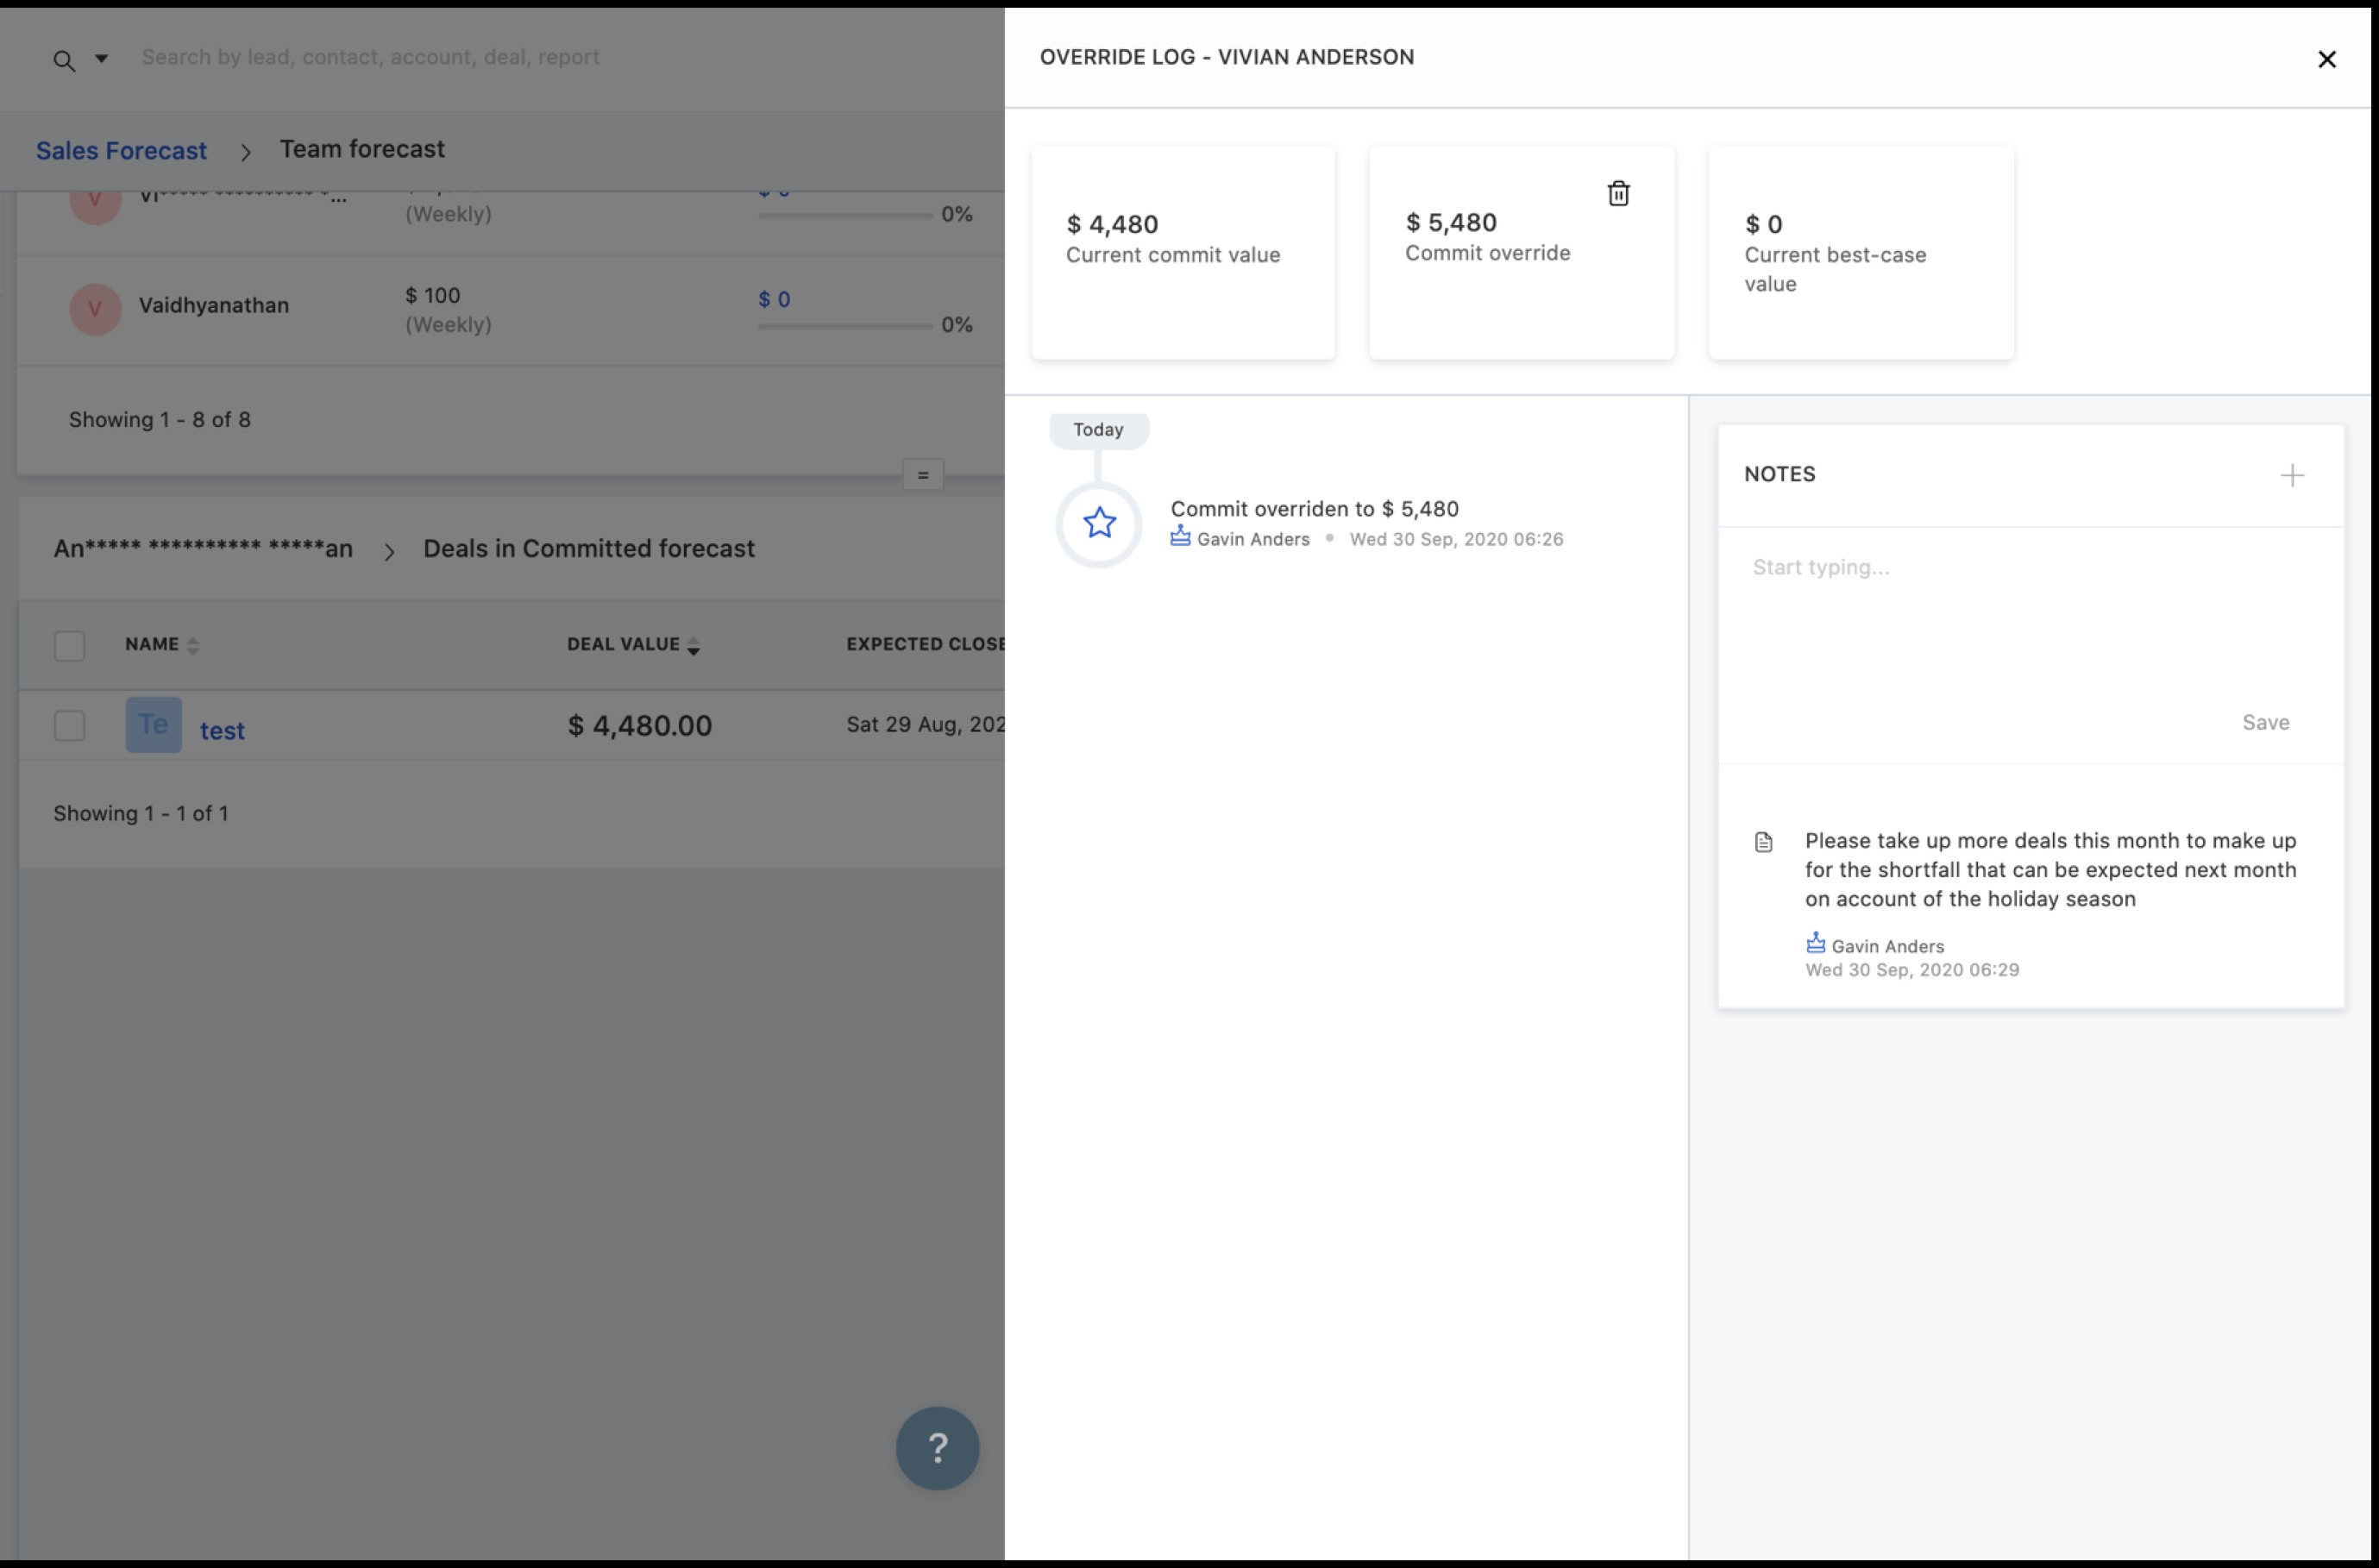
Task: Select Team forecast breadcrumb
Action: click(x=362, y=149)
